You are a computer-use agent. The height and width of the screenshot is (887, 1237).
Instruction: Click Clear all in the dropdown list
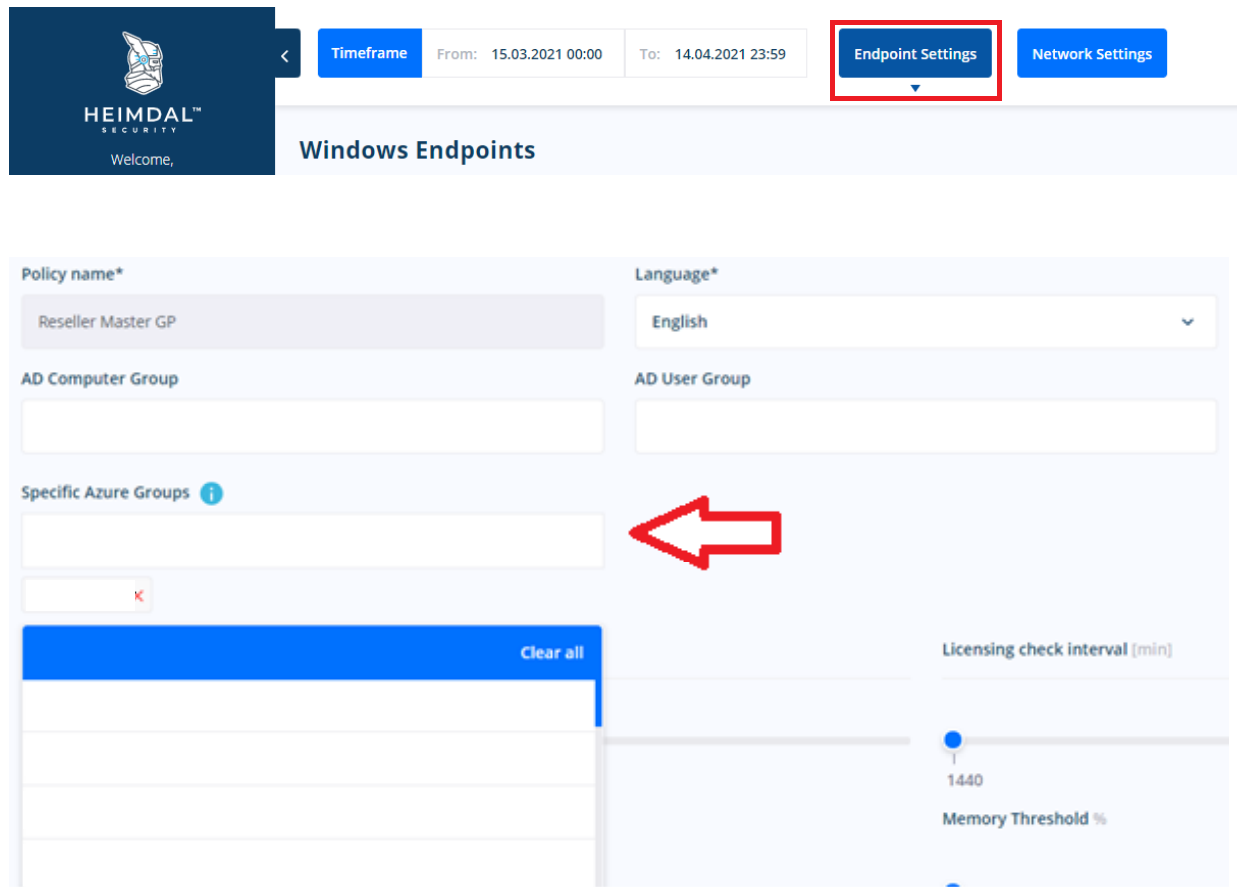point(552,652)
